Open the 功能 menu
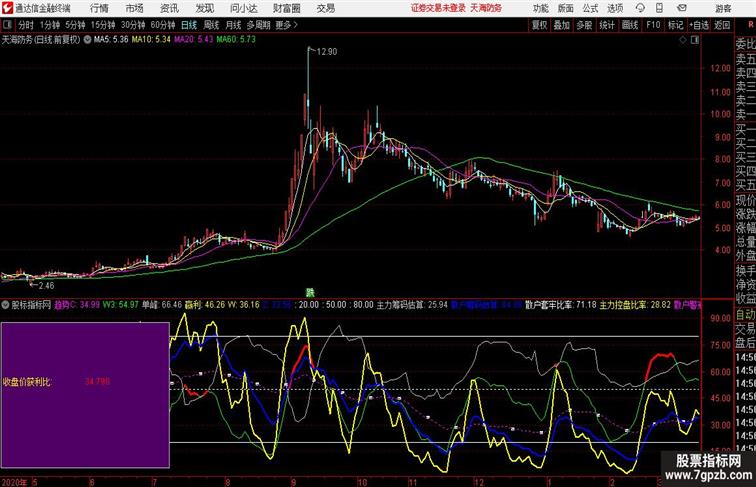 (x=540, y=8)
